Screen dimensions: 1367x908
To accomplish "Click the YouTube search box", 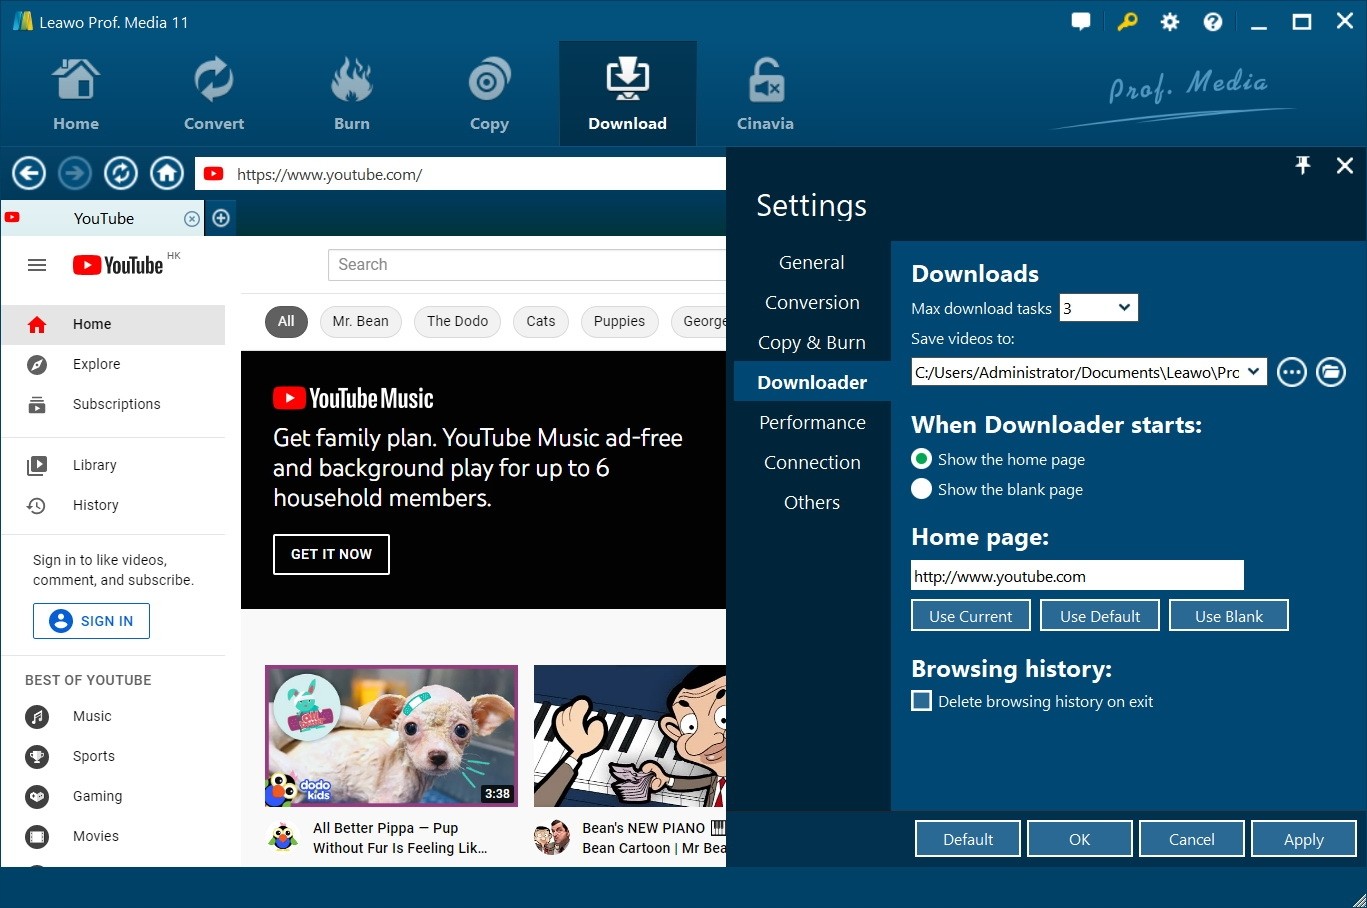I will pyautogui.click(x=527, y=265).
